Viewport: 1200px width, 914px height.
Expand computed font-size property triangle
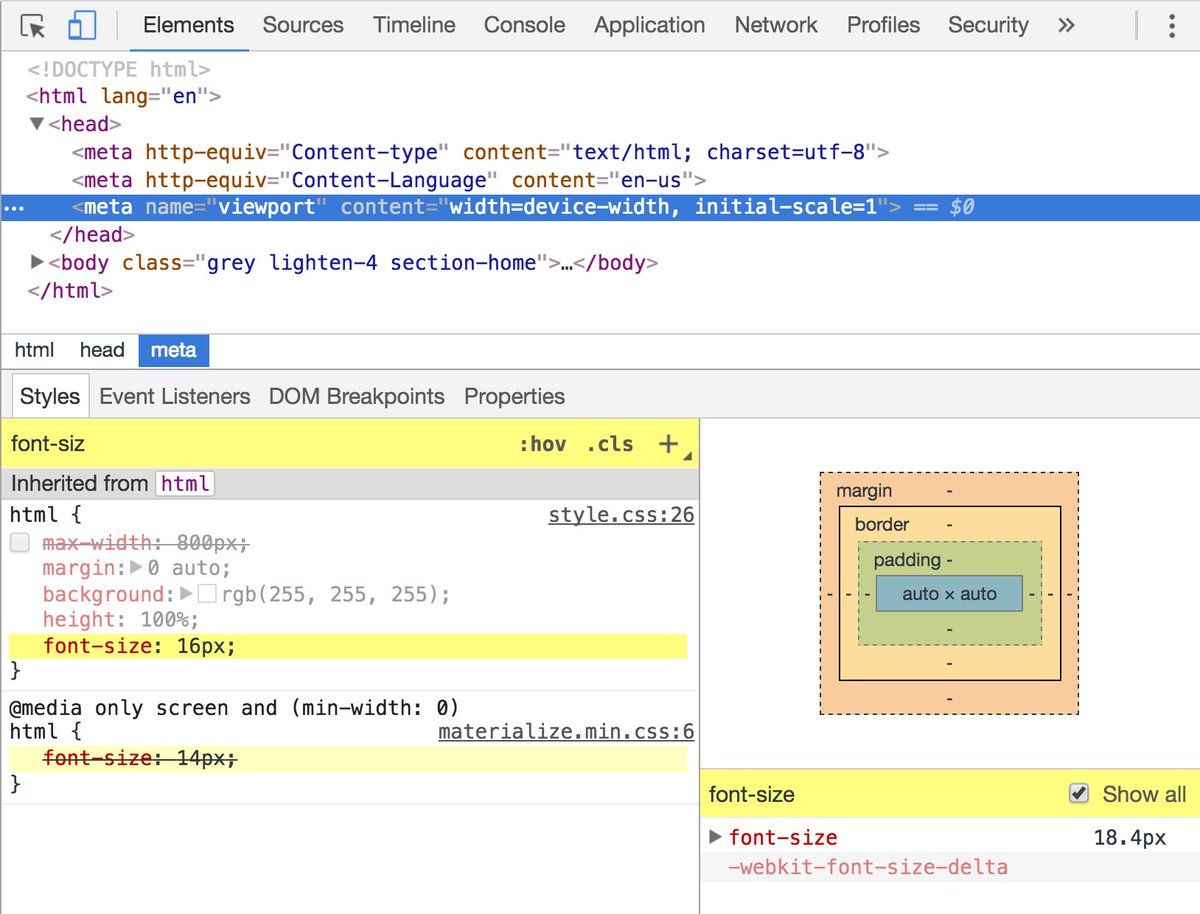tap(715, 836)
